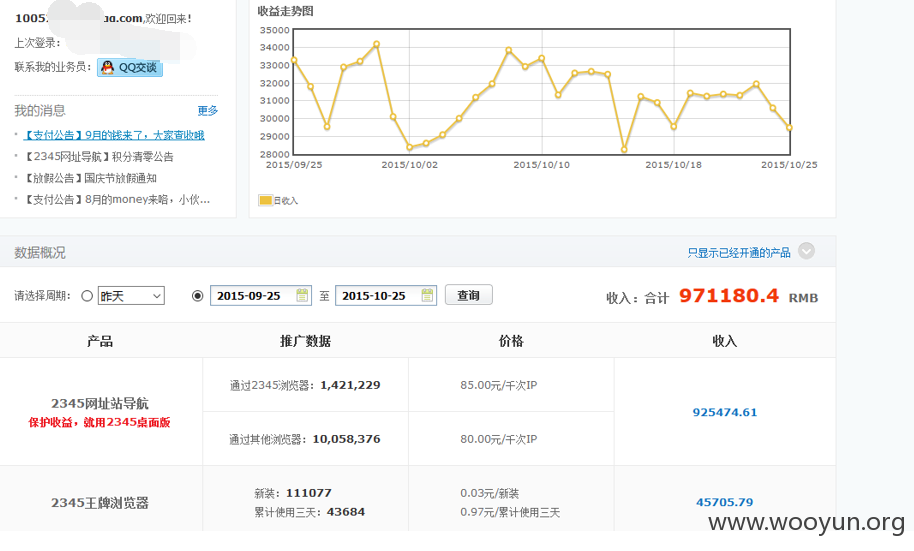Open 【2345网址导航】积分清零公告 message
Screen dimensions: 914x551
(x=98, y=157)
